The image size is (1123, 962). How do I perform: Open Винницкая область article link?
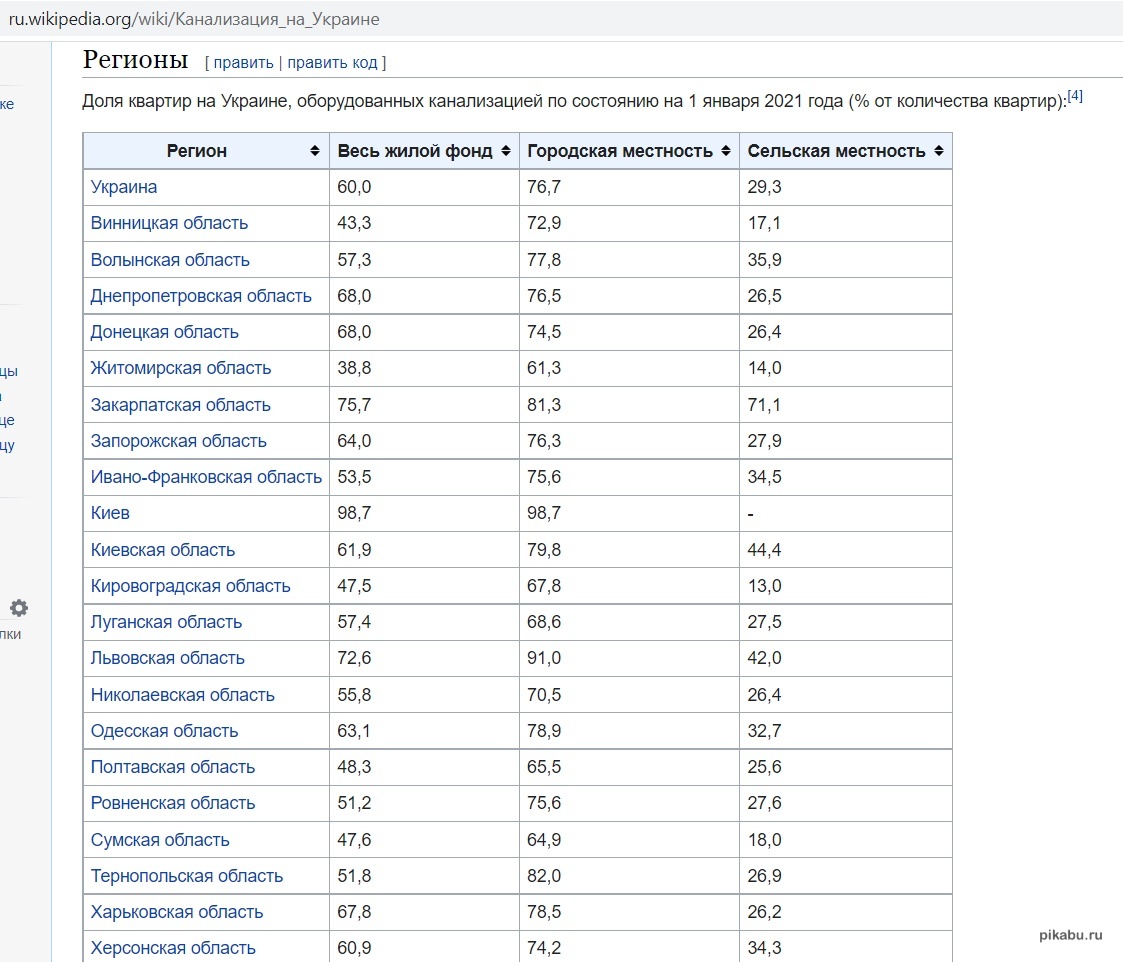coord(169,223)
